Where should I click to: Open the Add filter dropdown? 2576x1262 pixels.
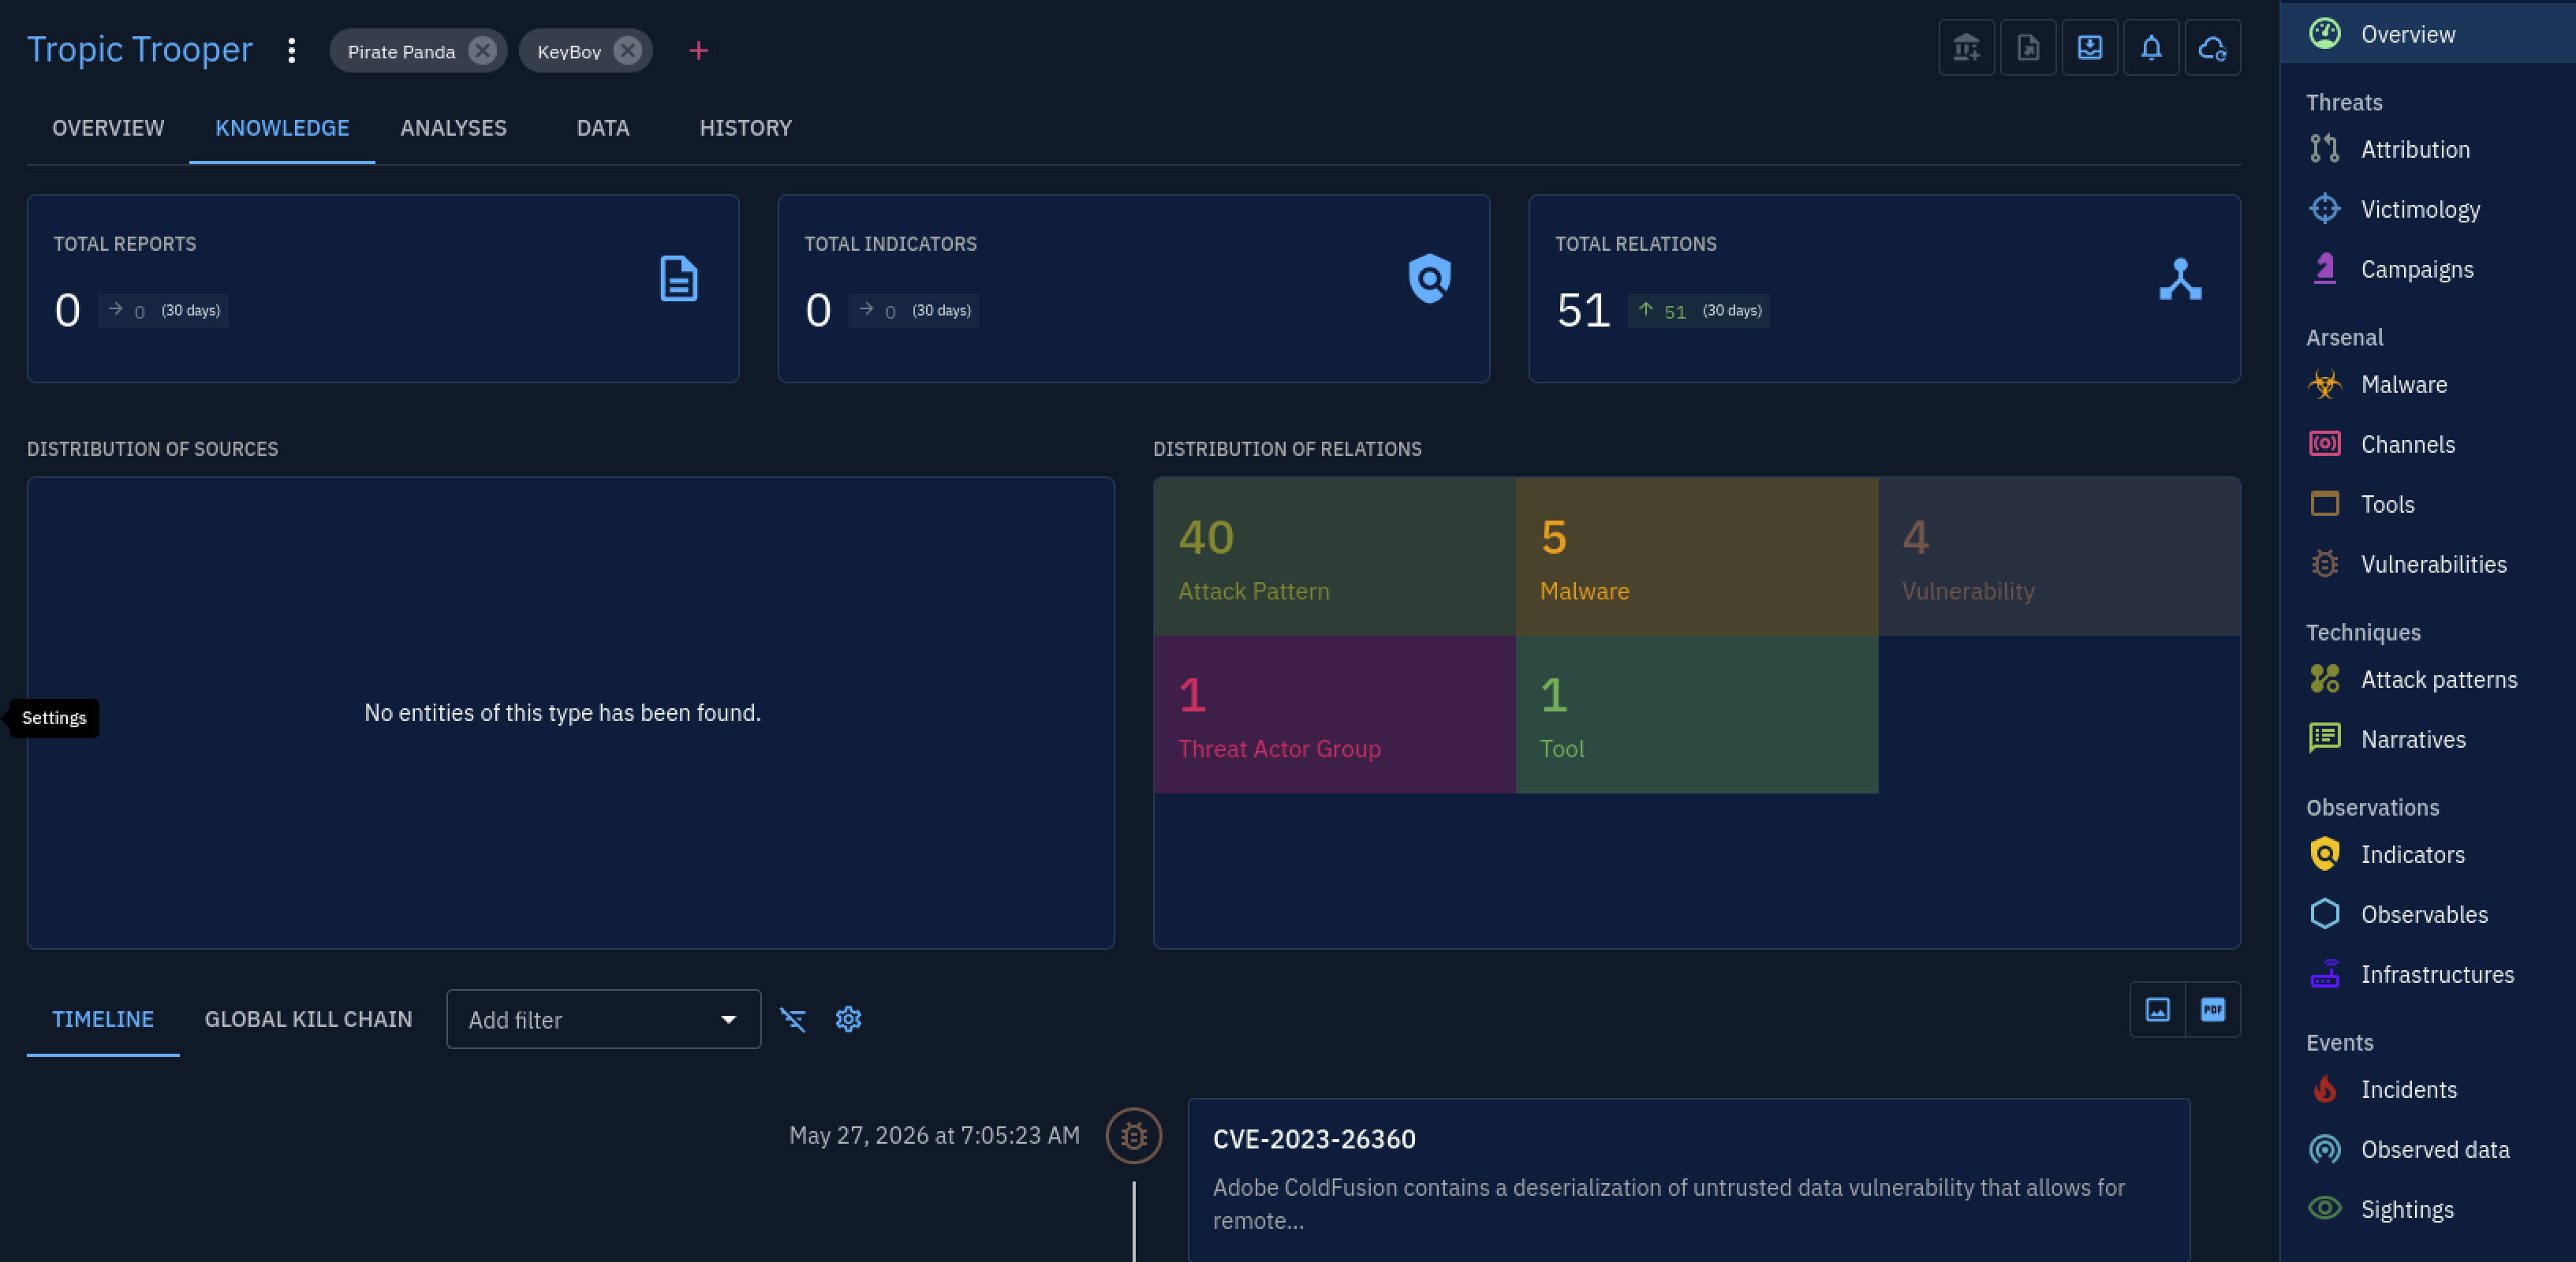click(x=603, y=1020)
